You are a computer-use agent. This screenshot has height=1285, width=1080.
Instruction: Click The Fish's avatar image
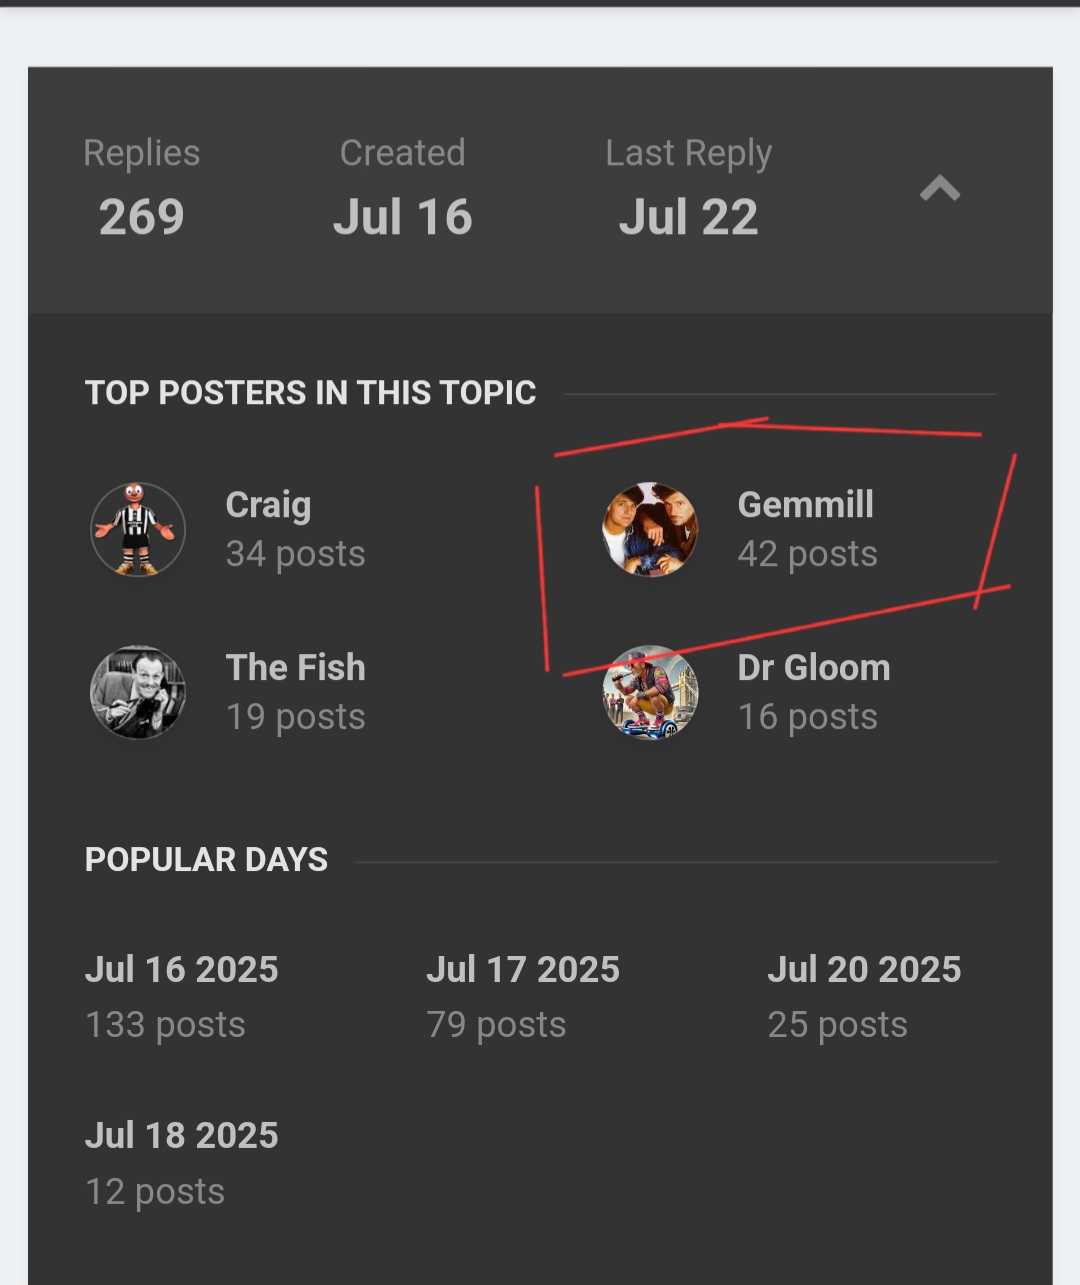[x=138, y=693]
